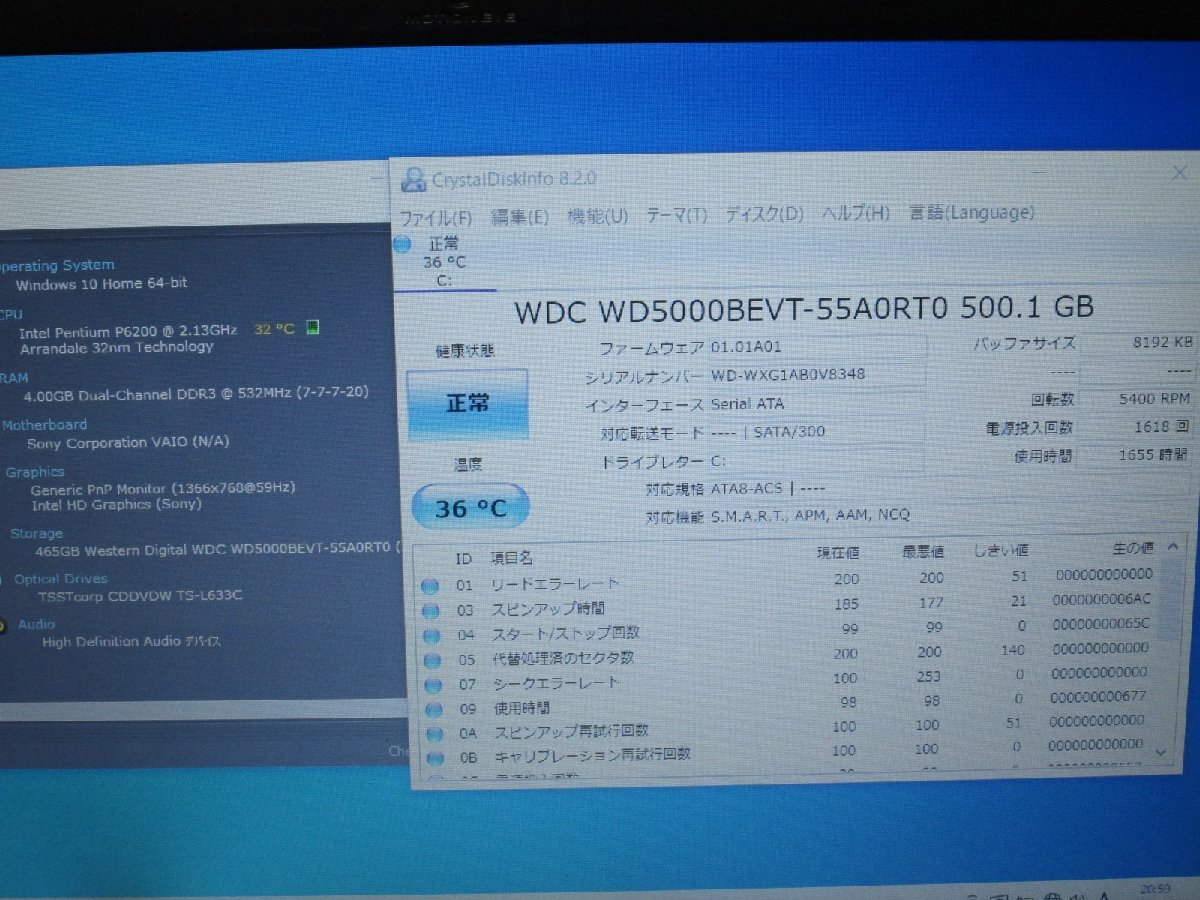The width and height of the screenshot is (1200, 900).
Task: Click the transfer mode field SATA/300
Action: [x=816, y=433]
